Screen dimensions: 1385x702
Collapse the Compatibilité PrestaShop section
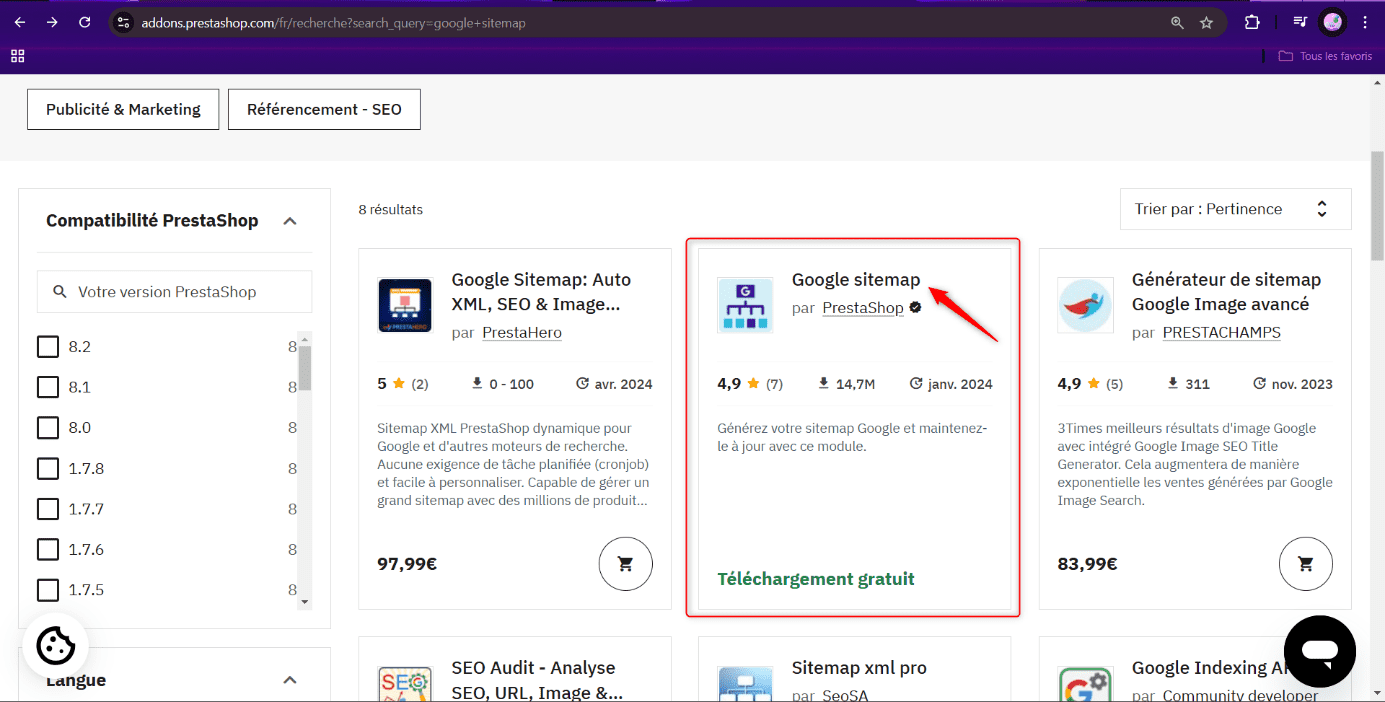pyautogui.click(x=290, y=221)
